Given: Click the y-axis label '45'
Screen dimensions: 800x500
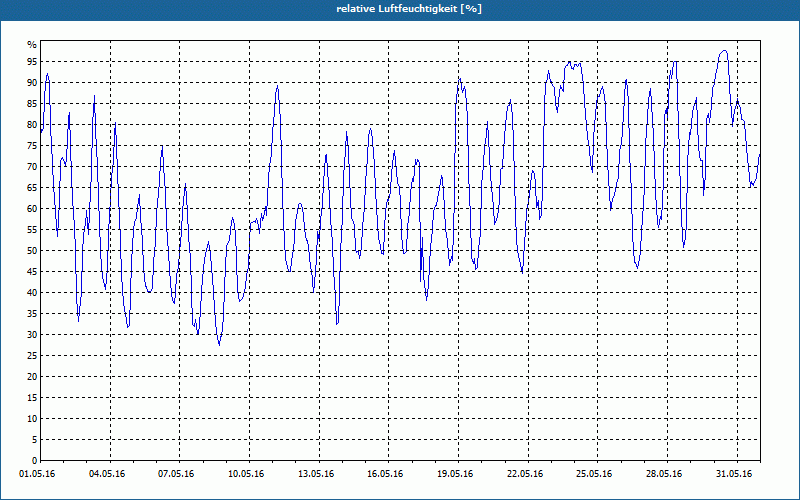Looking at the screenshot, I should [32, 272].
